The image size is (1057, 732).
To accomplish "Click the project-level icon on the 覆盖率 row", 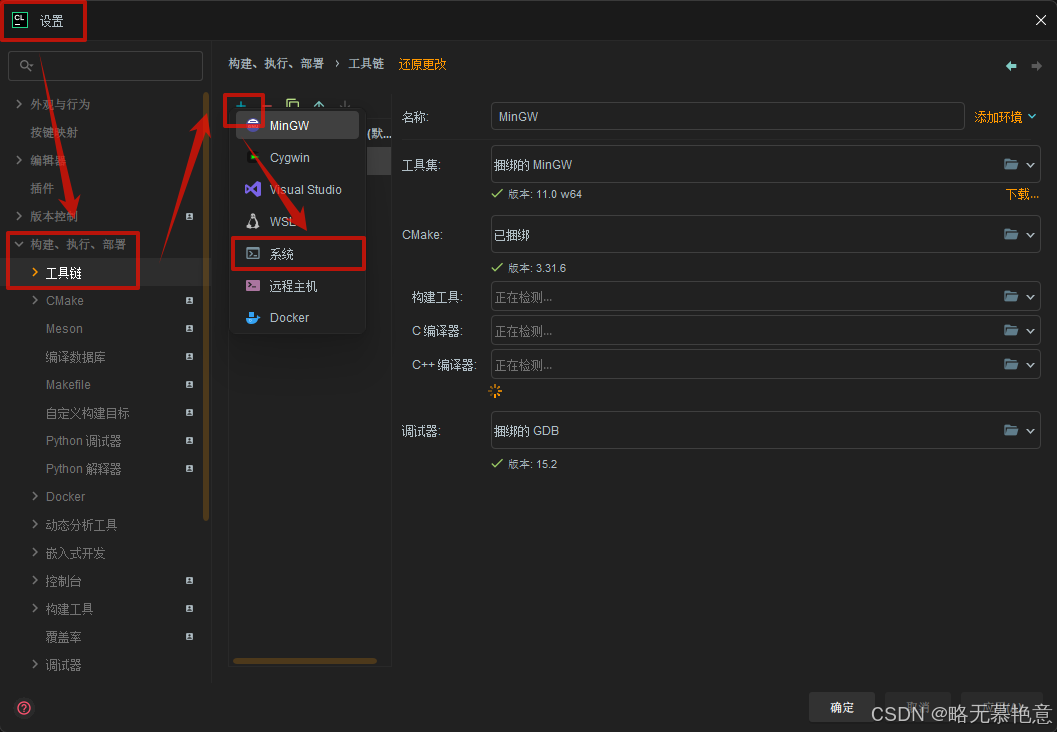I will (x=189, y=636).
